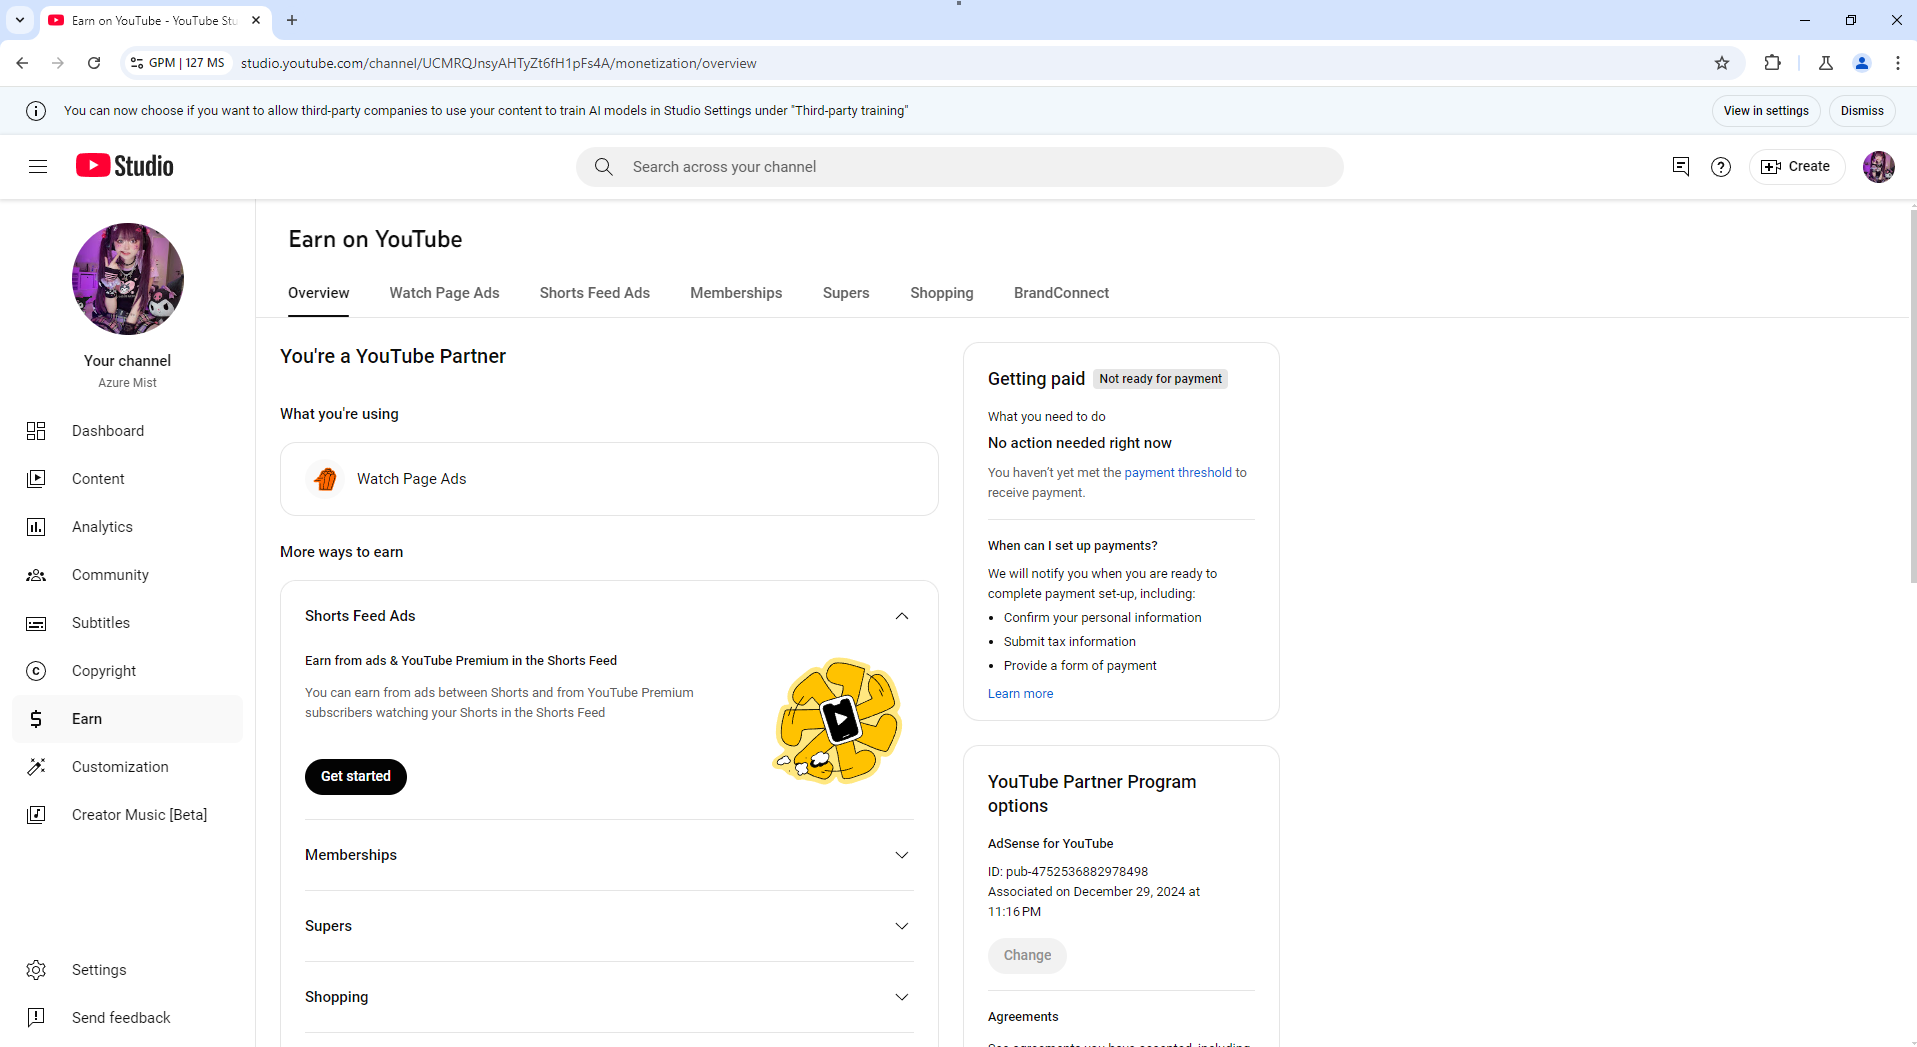This screenshot has width=1917, height=1047.
Task: Open the hamburger menu in Studio header
Action: [x=38, y=167]
